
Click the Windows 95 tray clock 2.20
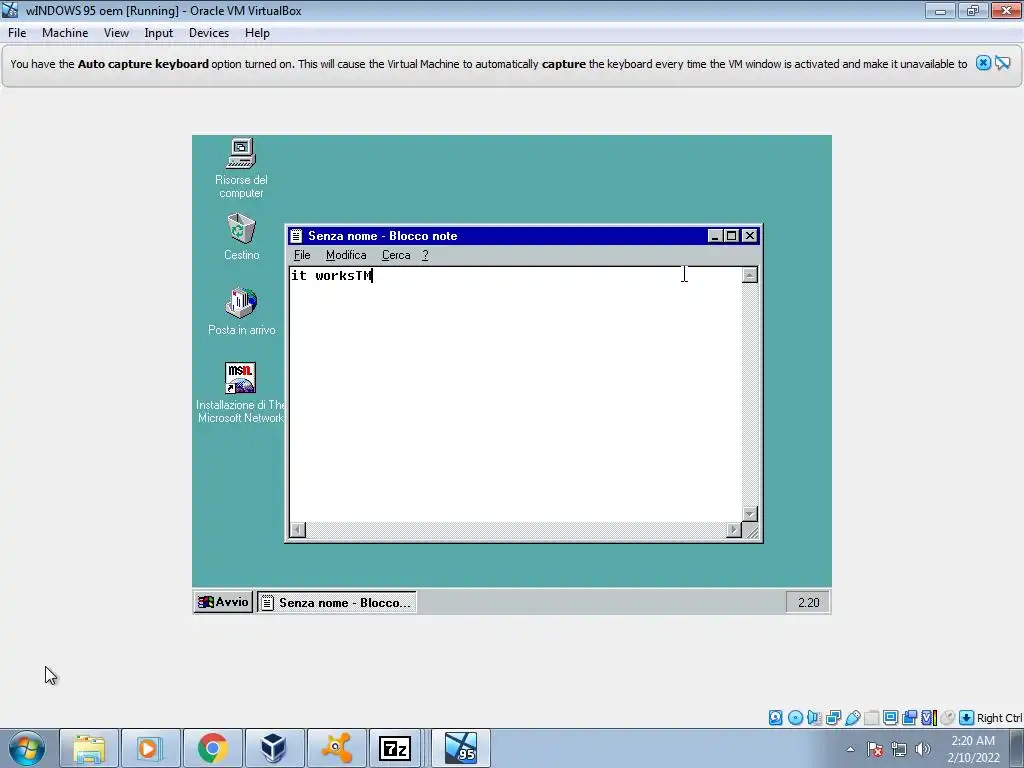tap(808, 602)
